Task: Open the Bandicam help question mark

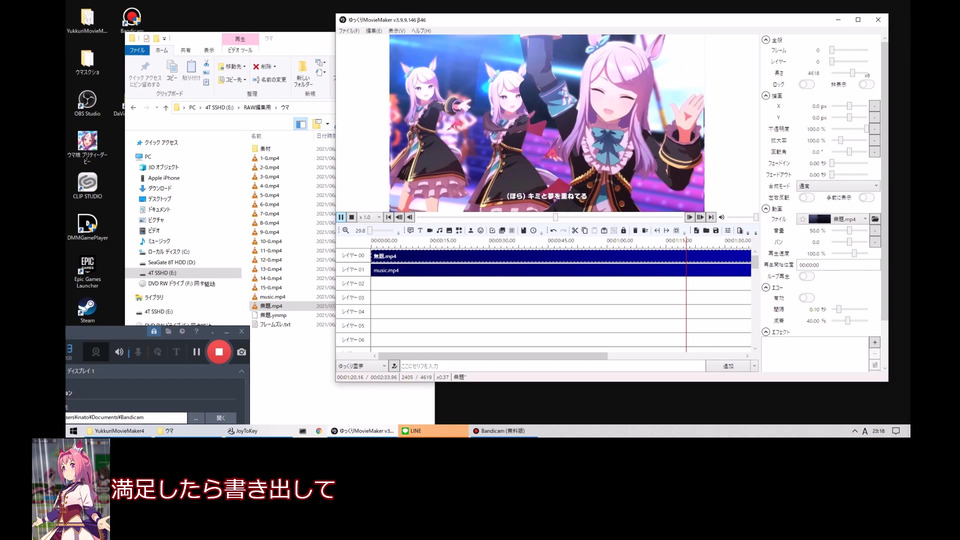Action: 197,331
